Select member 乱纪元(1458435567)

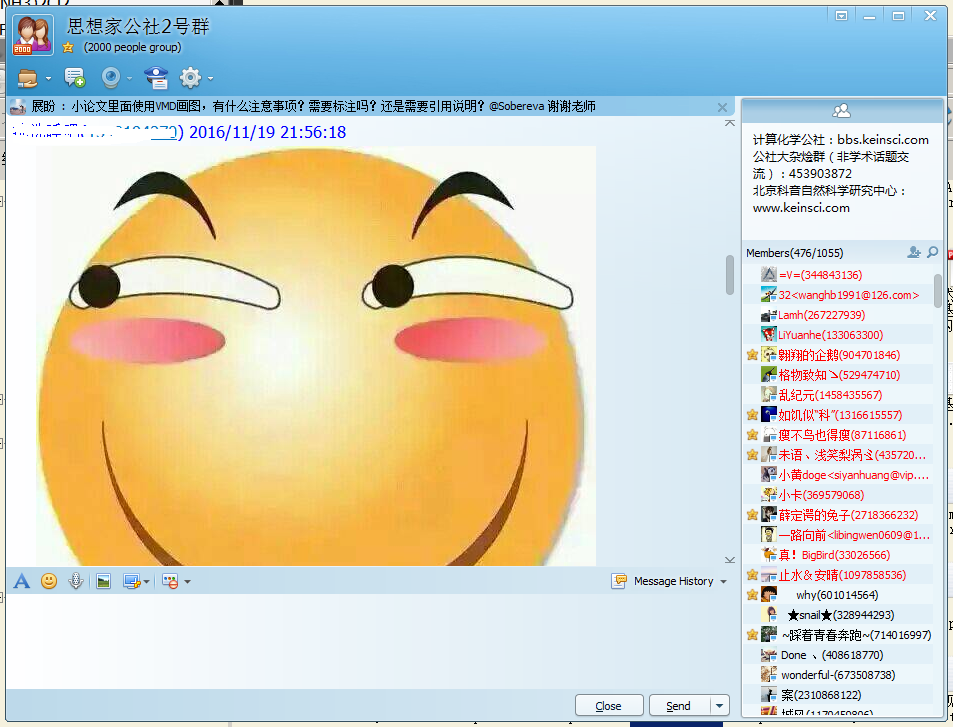click(839, 395)
